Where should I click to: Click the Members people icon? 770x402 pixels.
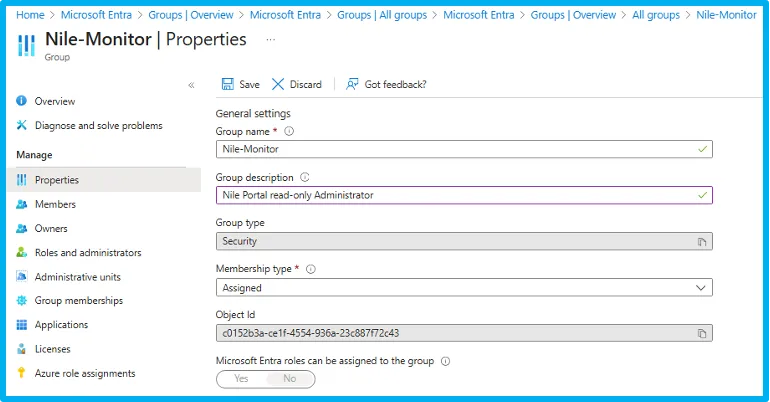22,204
